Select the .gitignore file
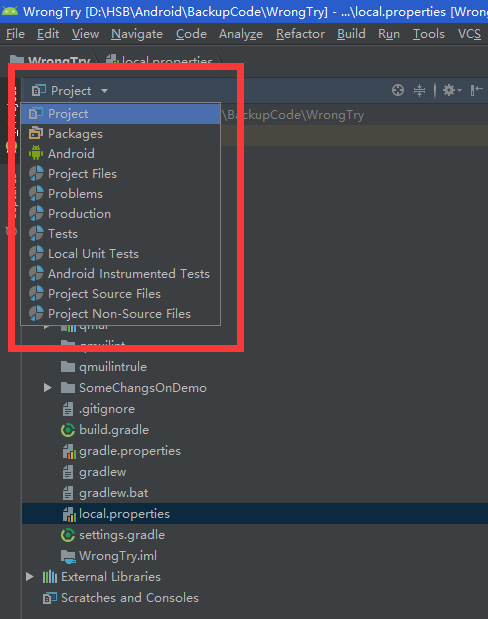Screen dimensions: 488x619 tap(107, 409)
